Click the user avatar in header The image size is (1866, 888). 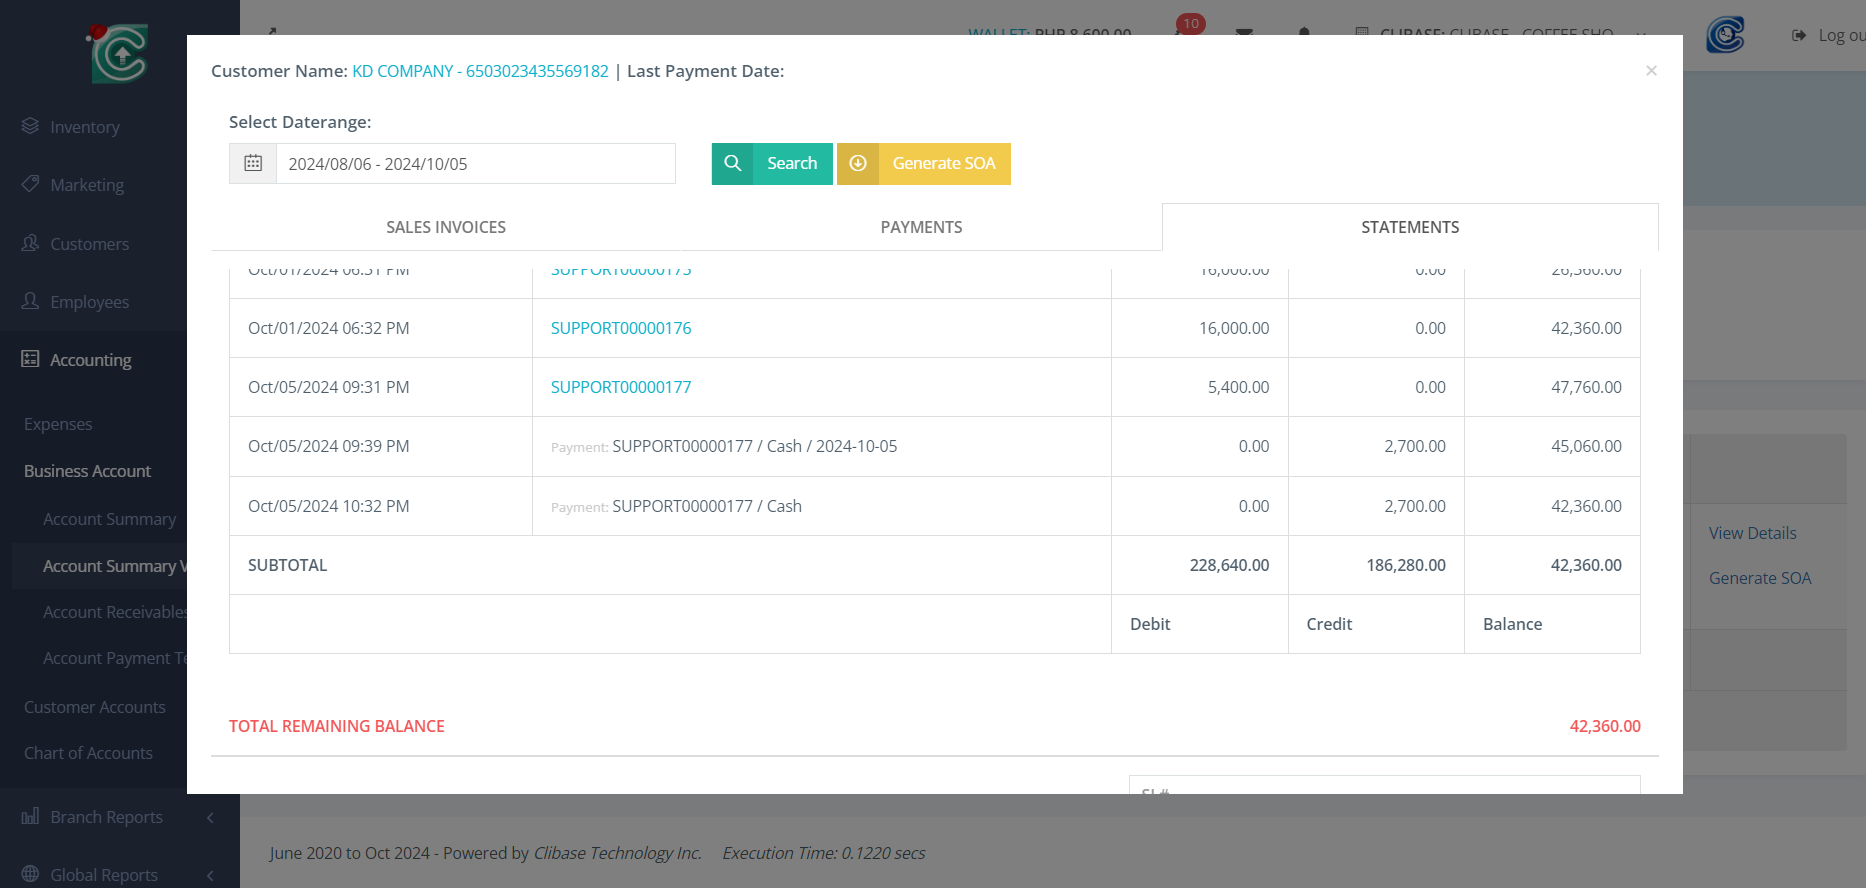click(1725, 35)
